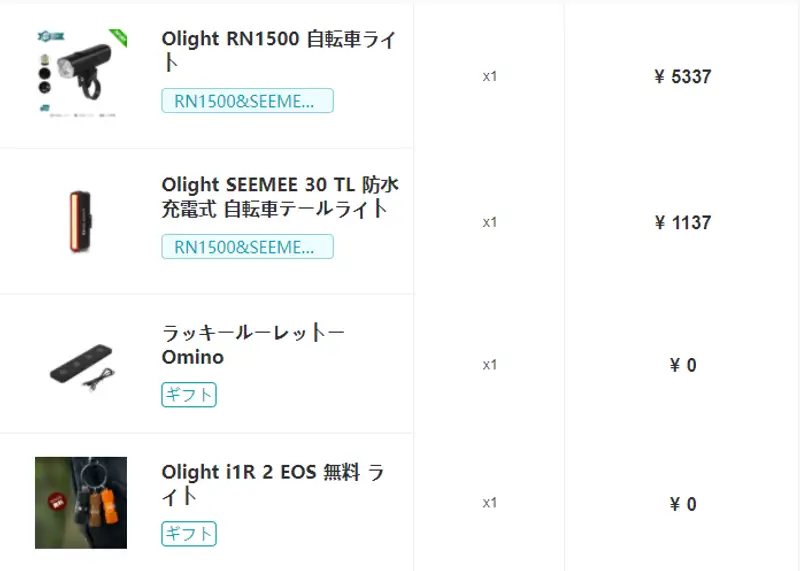Screen dimensions: 800x571
Task: Click the ギフト badge under Omino
Action: click(x=189, y=394)
